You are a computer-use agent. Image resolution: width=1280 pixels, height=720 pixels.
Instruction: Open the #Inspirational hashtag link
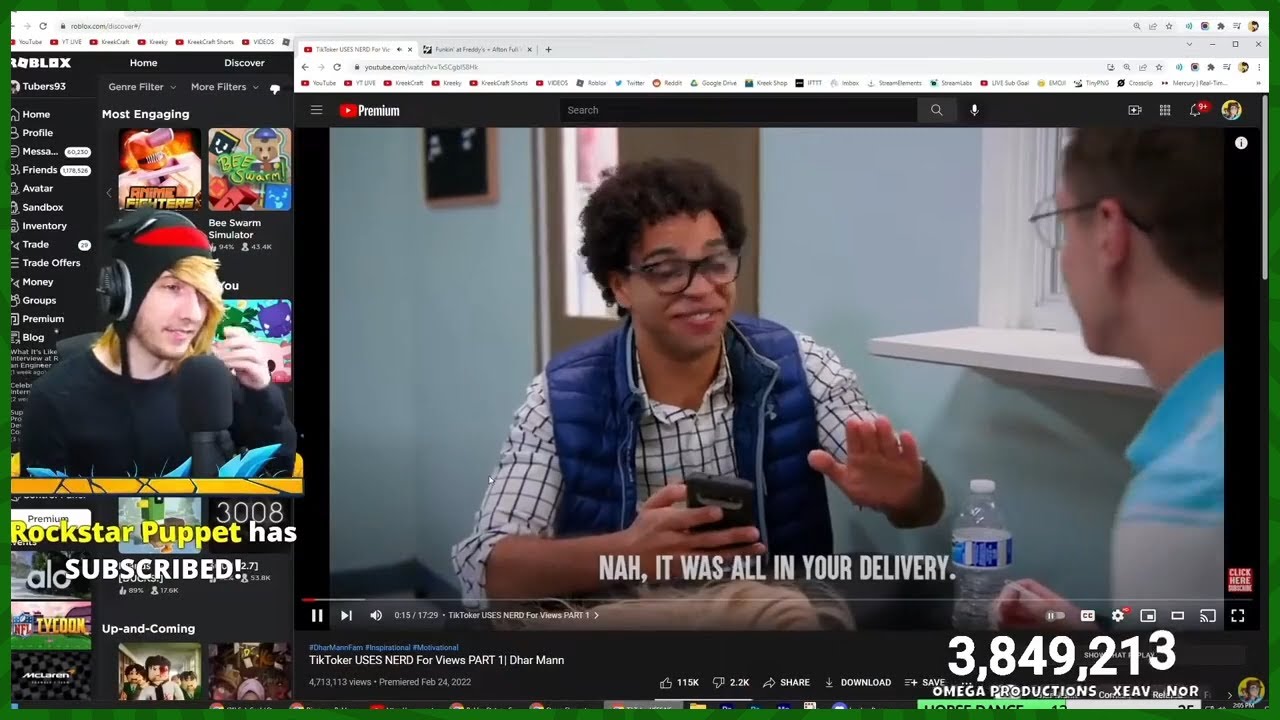(x=387, y=648)
